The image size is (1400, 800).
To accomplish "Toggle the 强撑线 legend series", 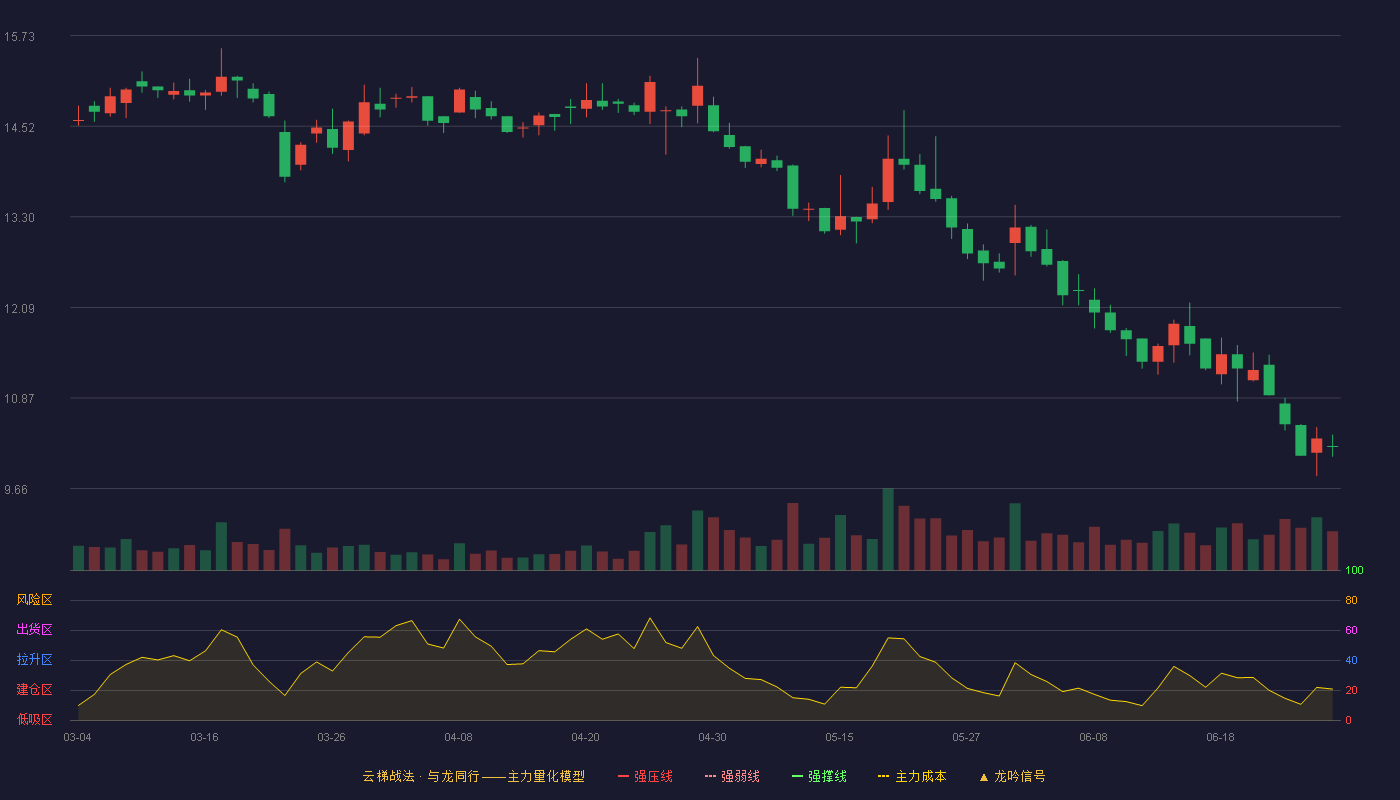I will (819, 776).
